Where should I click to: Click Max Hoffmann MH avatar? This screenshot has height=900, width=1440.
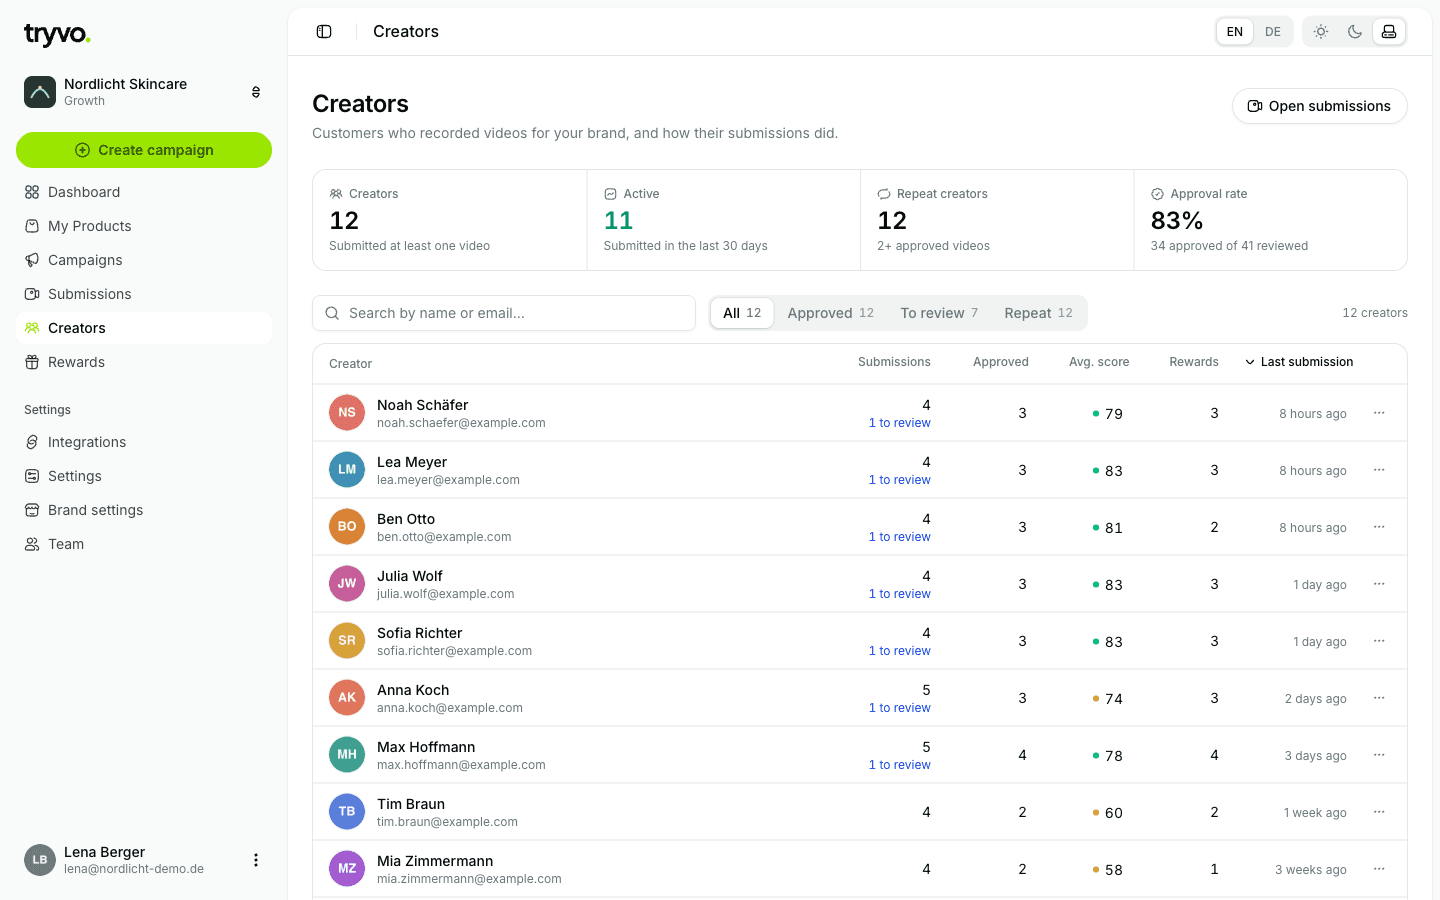347,755
